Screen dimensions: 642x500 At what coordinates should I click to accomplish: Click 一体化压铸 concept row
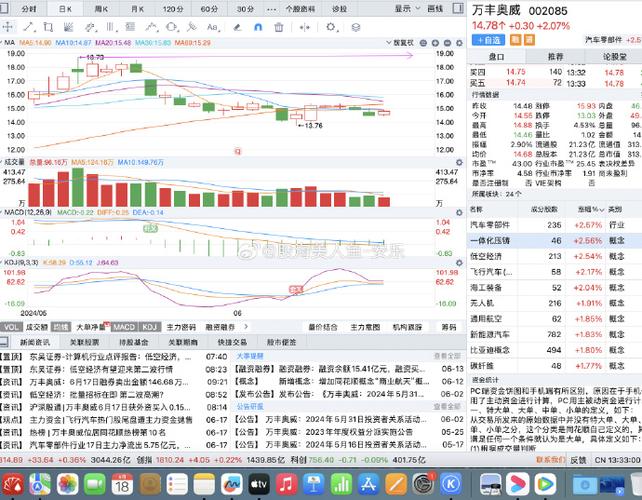point(554,241)
